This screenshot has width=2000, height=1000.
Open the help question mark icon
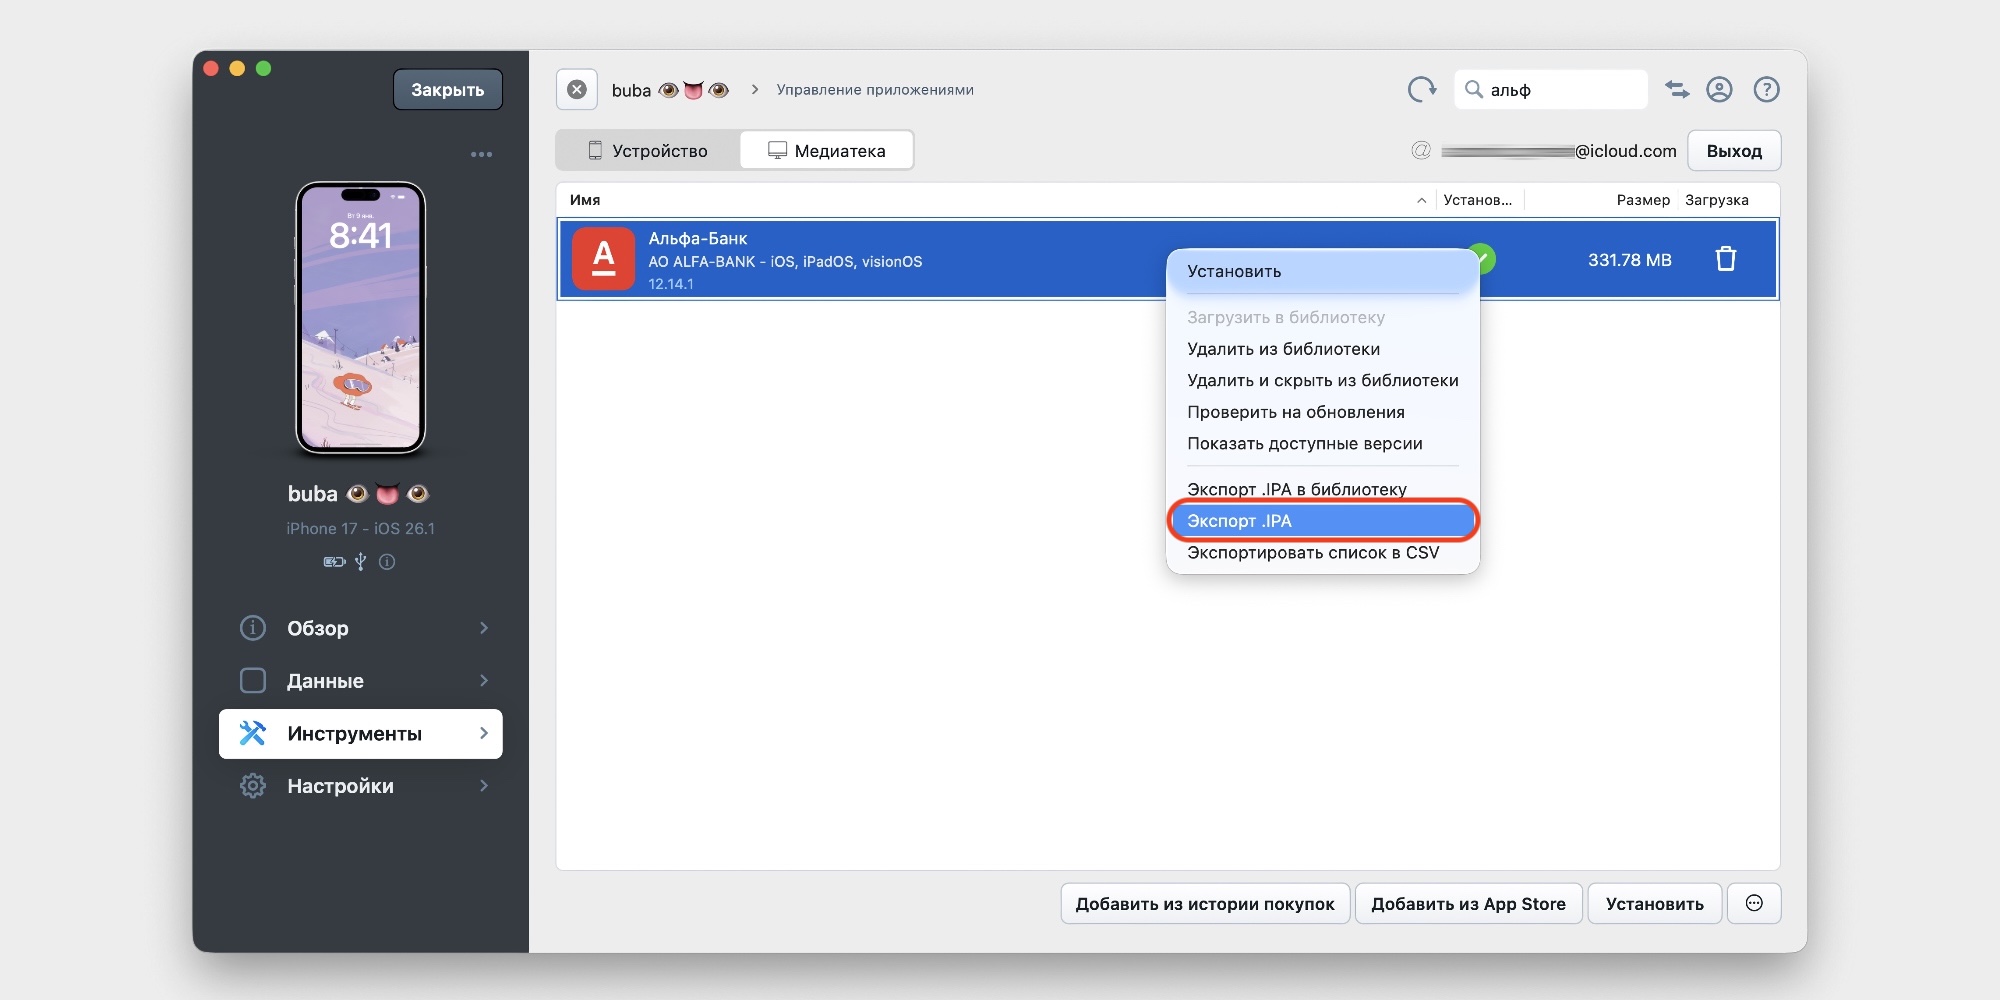tap(1766, 90)
